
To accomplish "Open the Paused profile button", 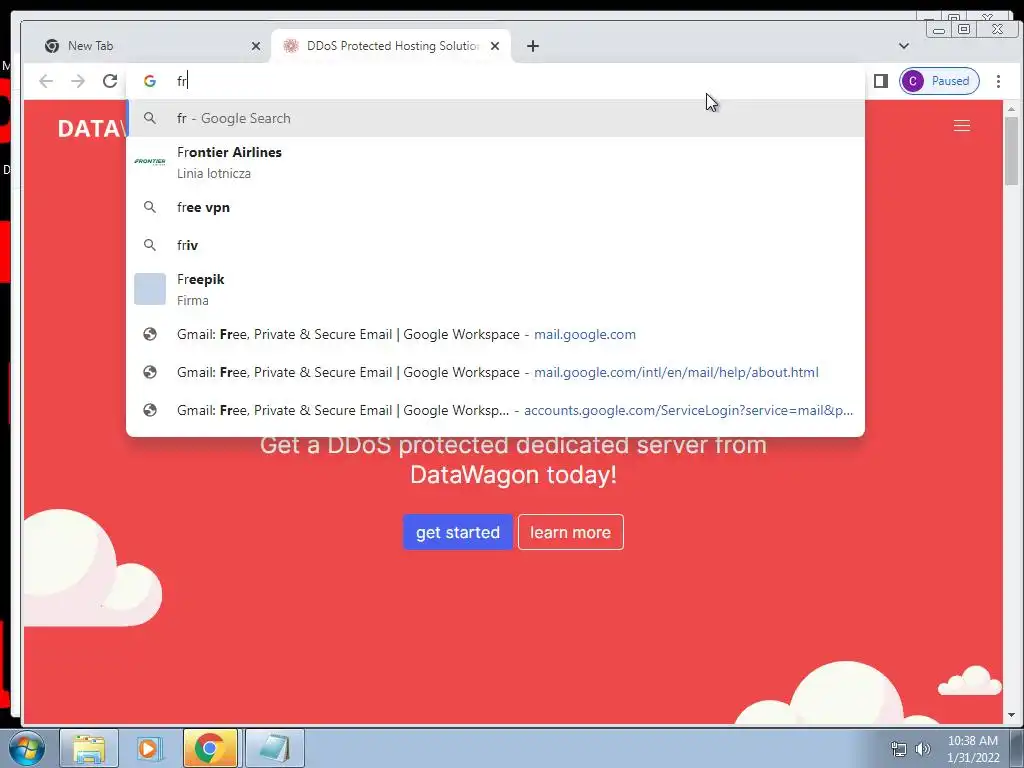I will tap(939, 81).
